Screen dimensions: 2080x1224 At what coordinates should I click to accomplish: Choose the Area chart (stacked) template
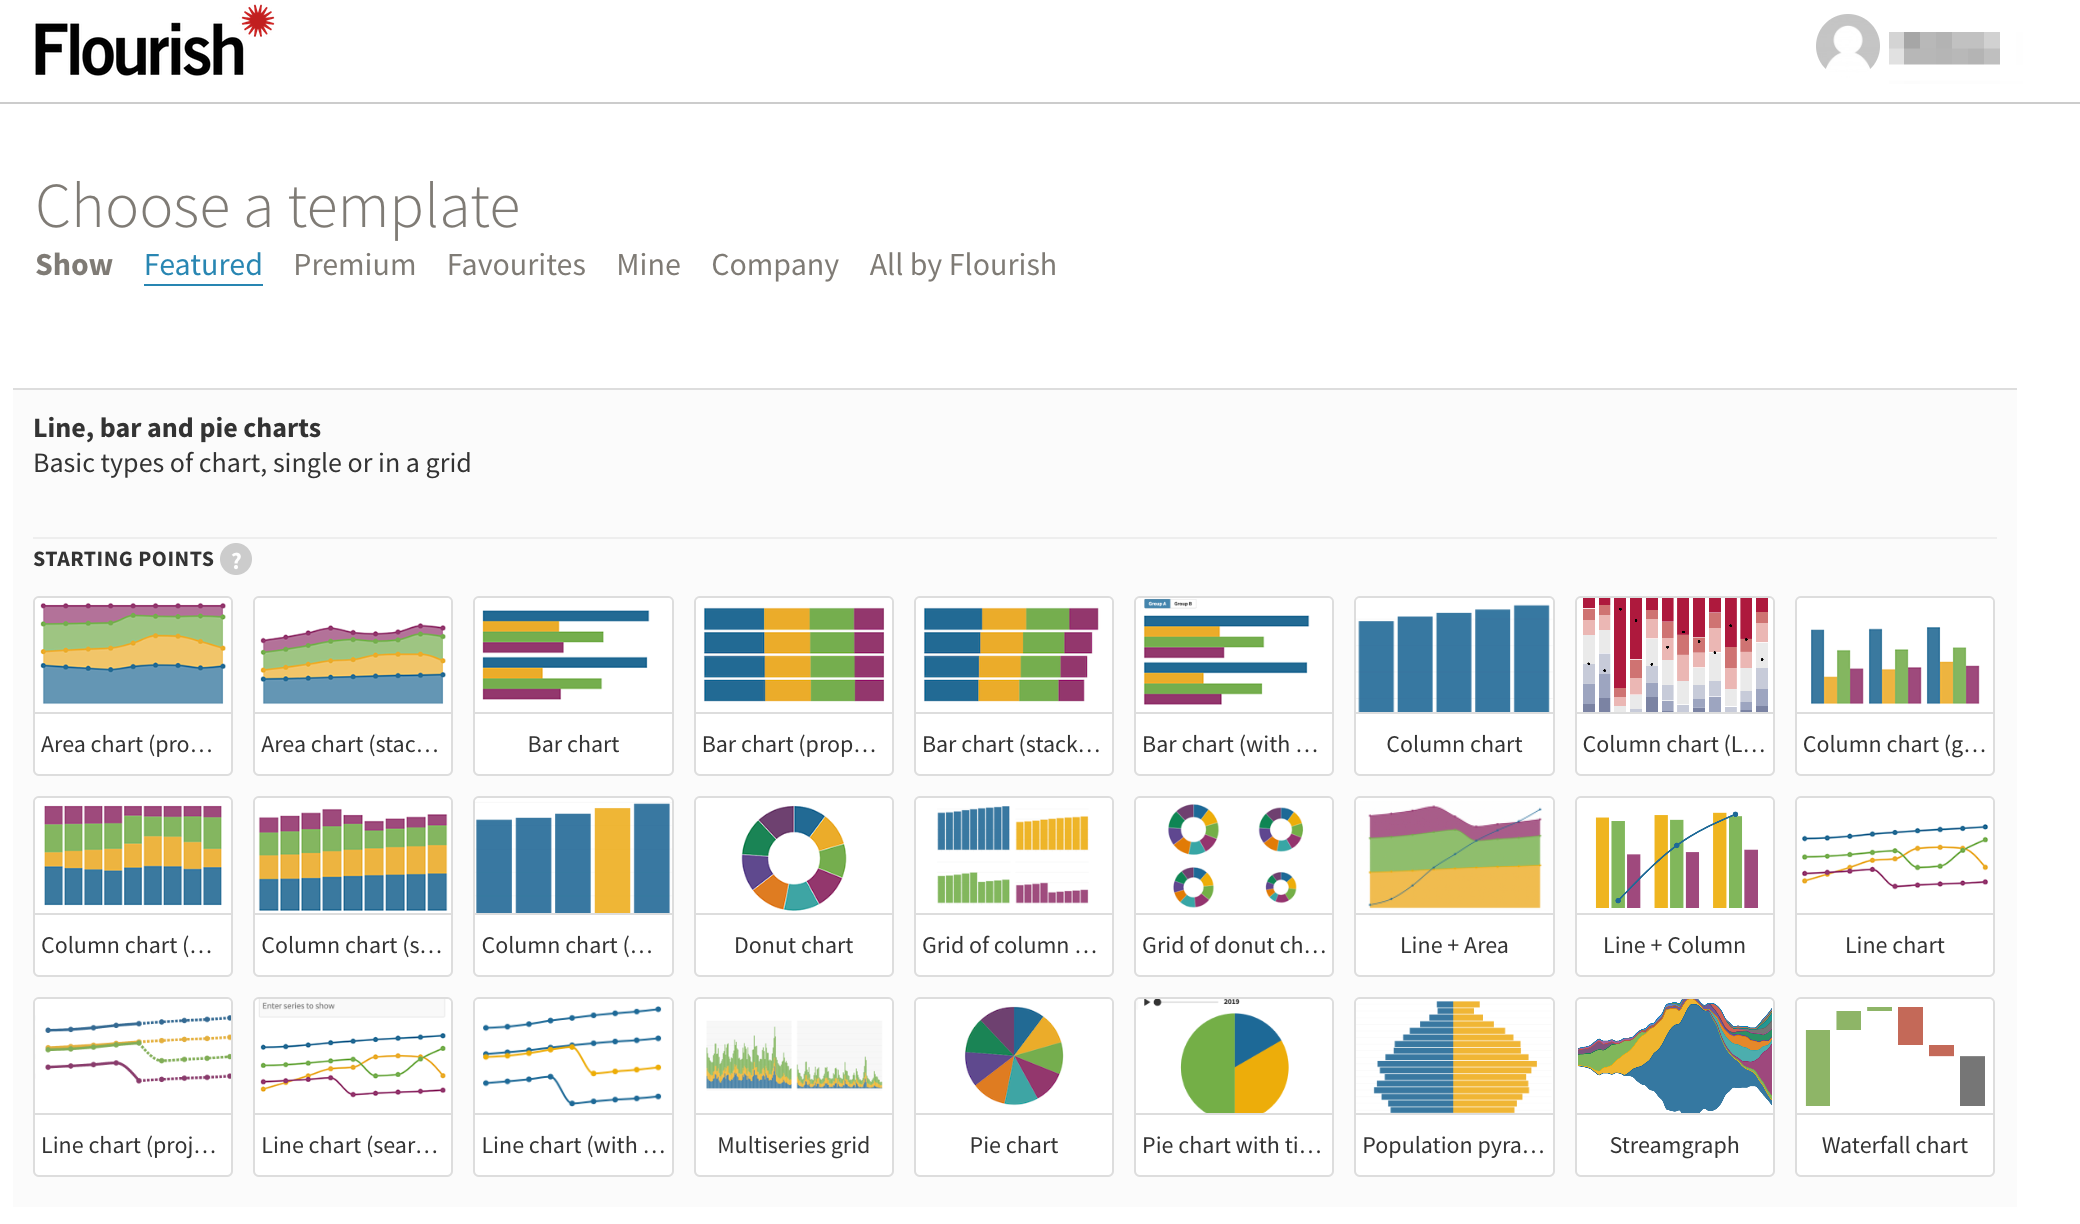(353, 686)
